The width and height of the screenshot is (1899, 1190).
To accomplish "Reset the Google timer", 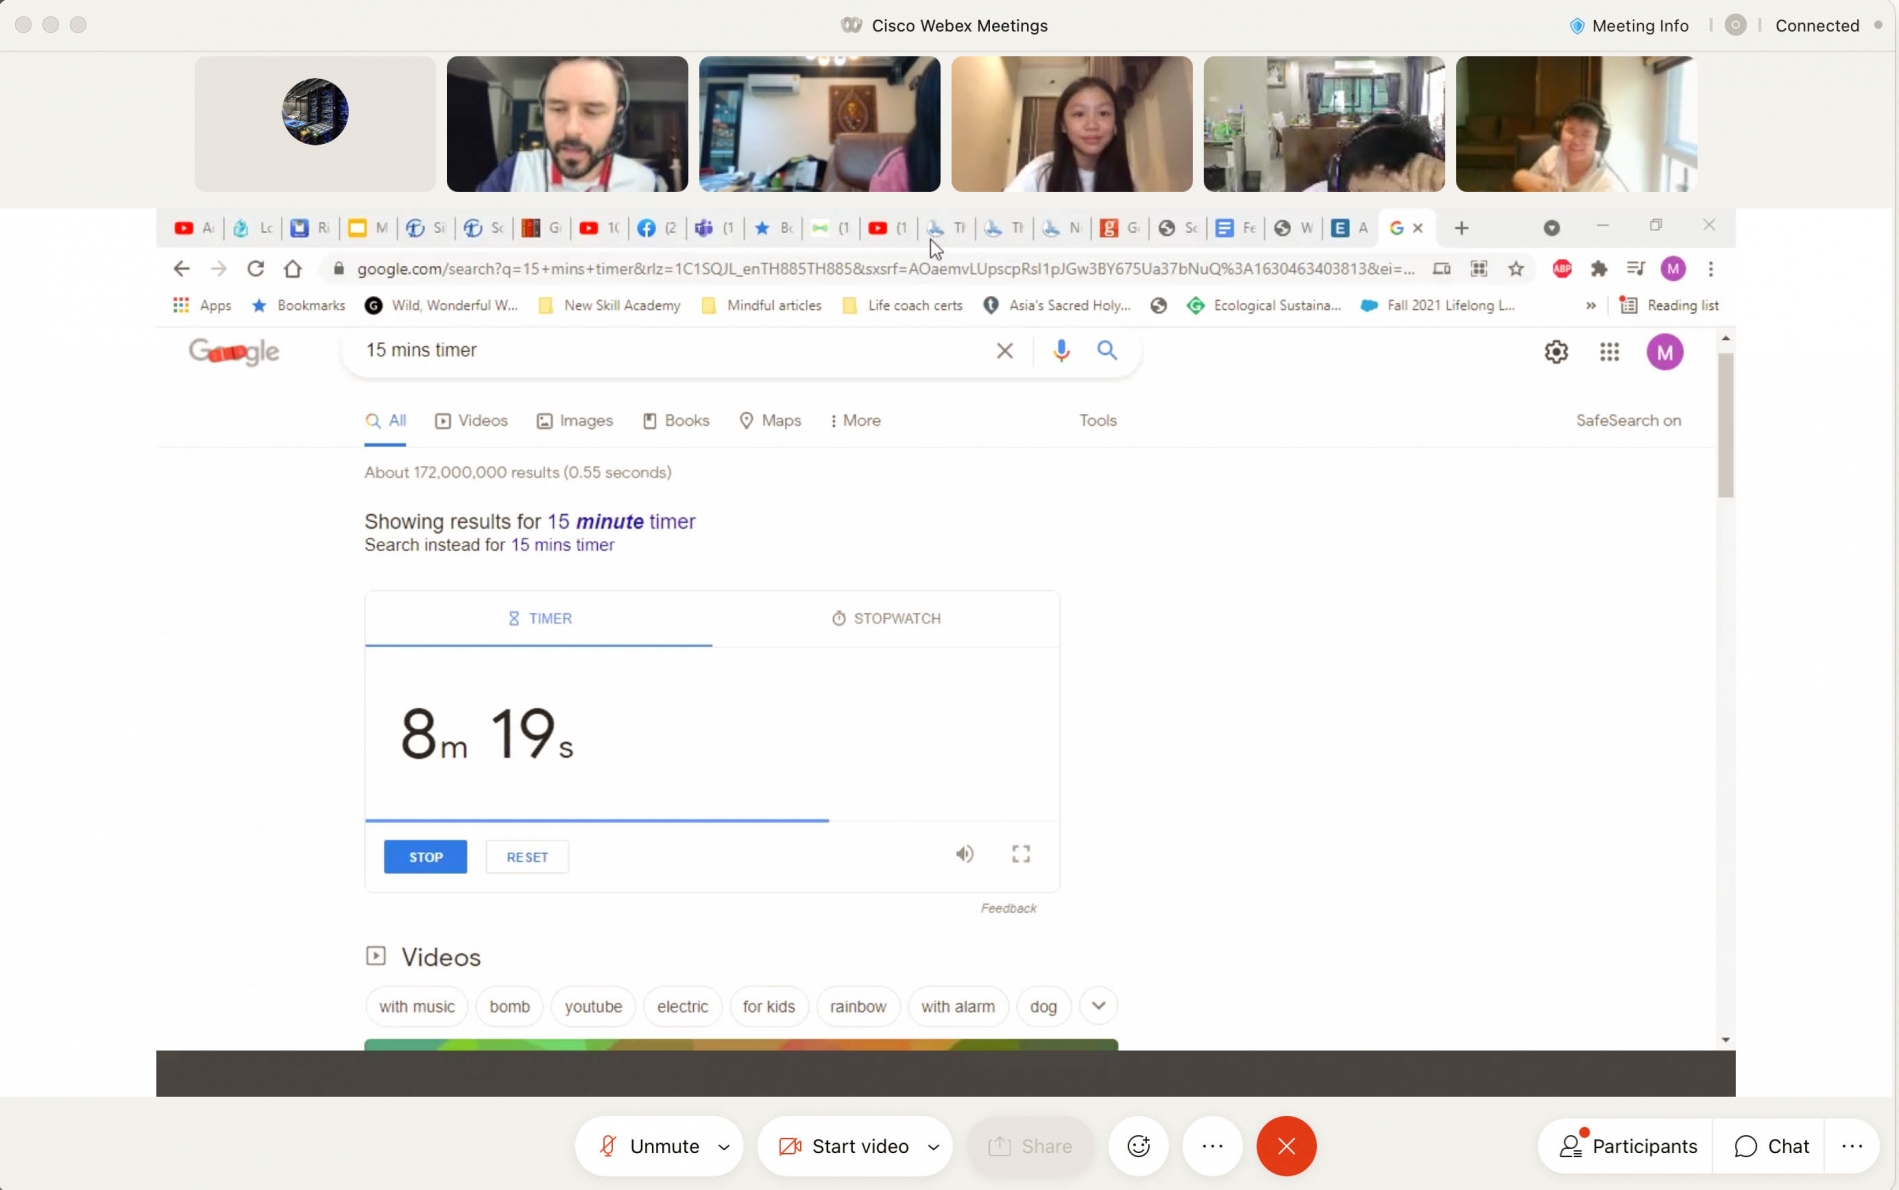I will click(x=527, y=857).
